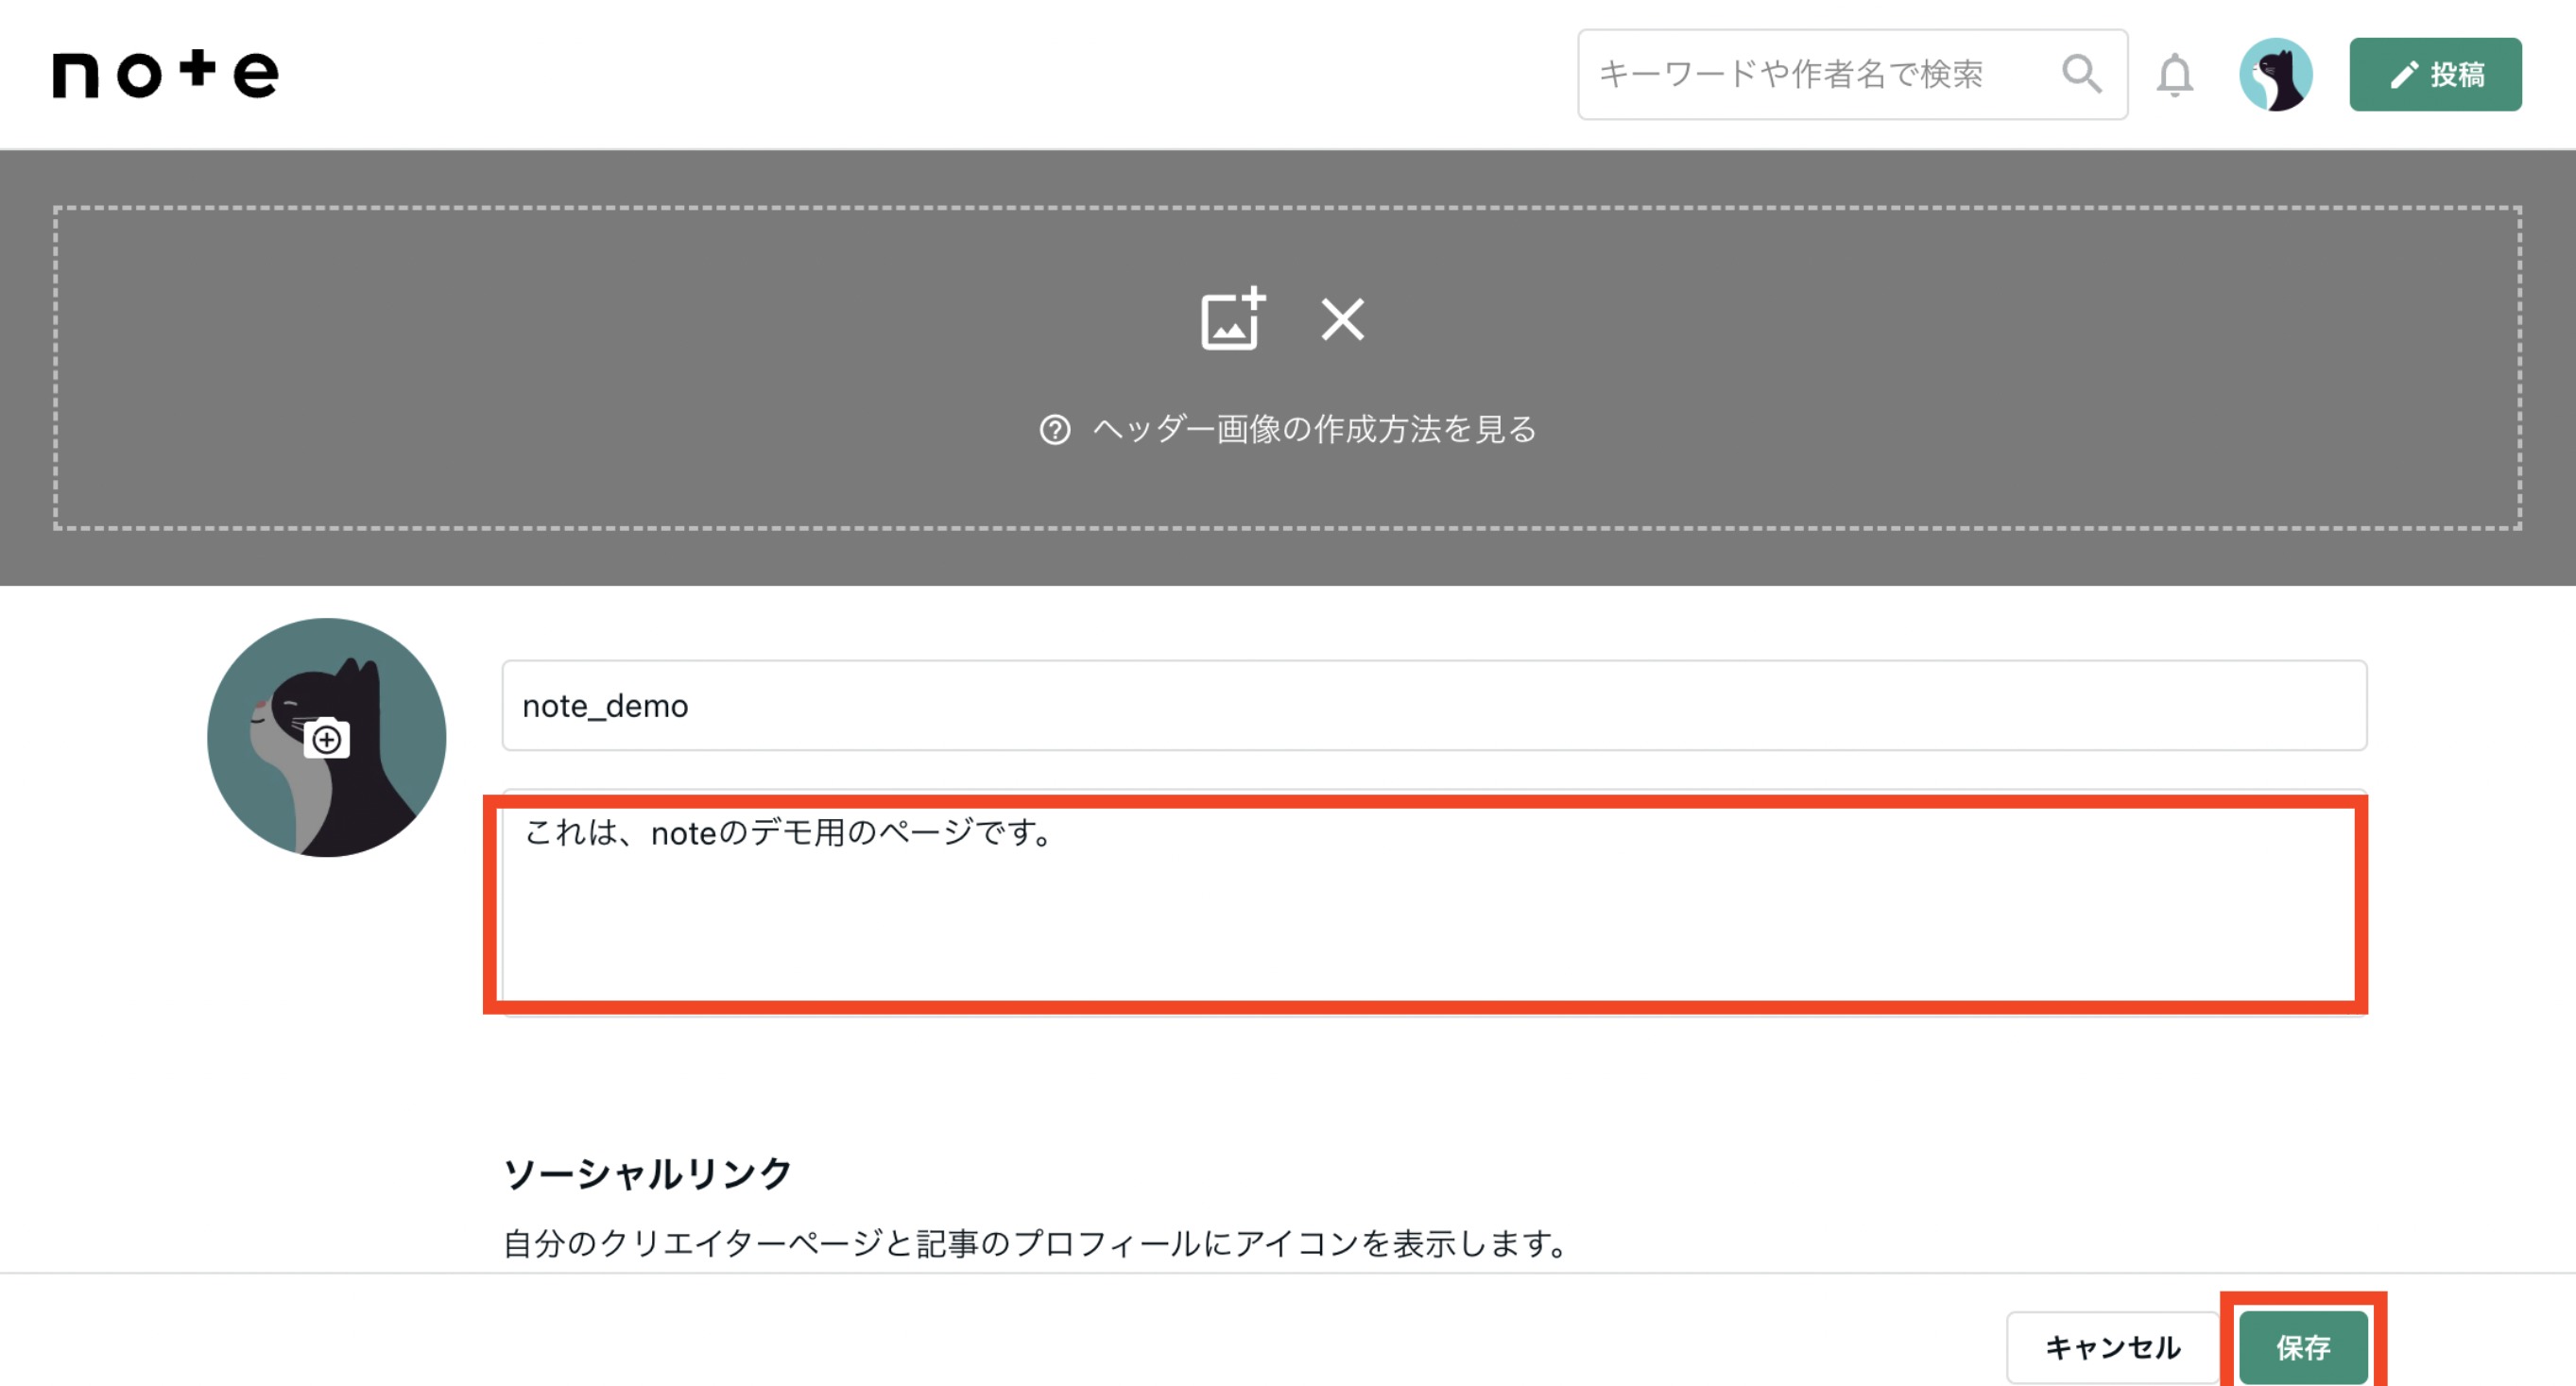Click the note_demo name field
Image resolution: width=2576 pixels, height=1386 pixels.
click(1434, 705)
